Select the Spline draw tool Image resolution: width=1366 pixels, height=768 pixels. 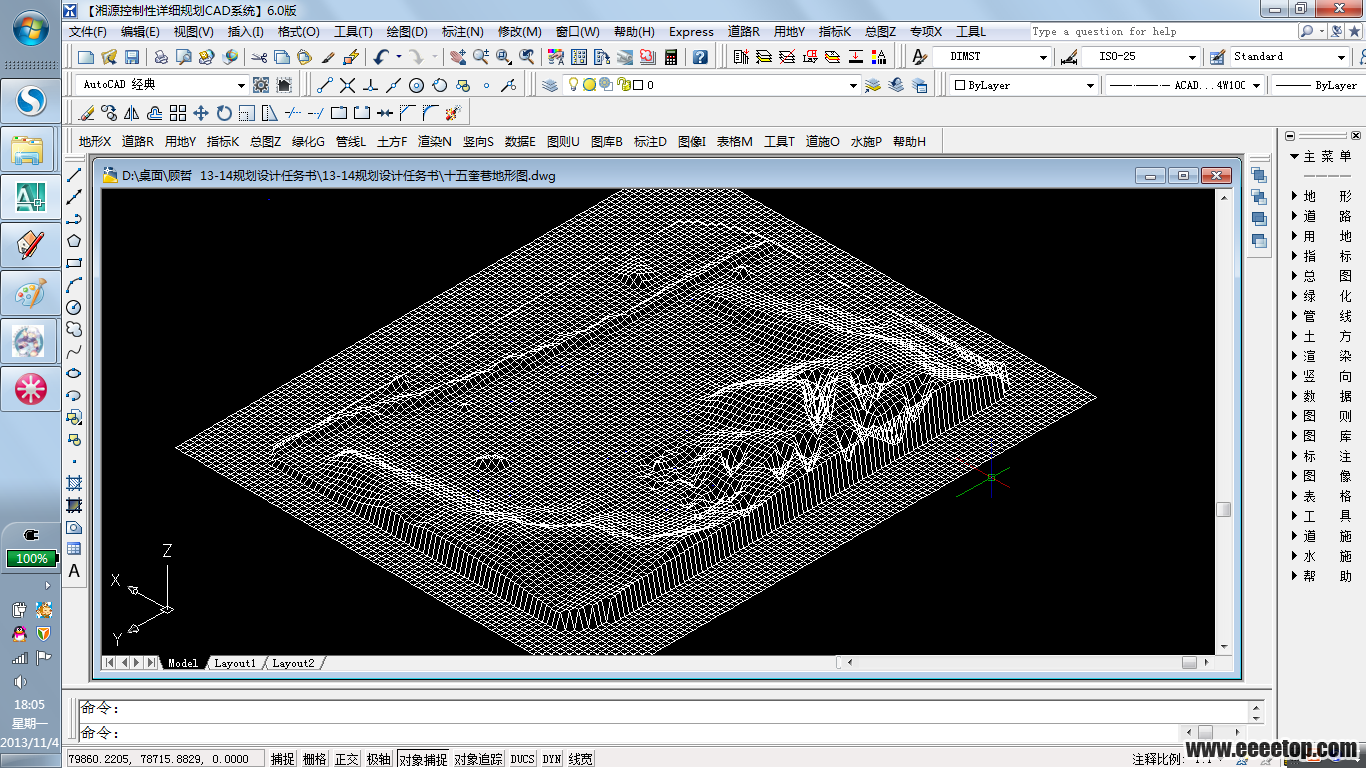pyautogui.click(x=74, y=351)
